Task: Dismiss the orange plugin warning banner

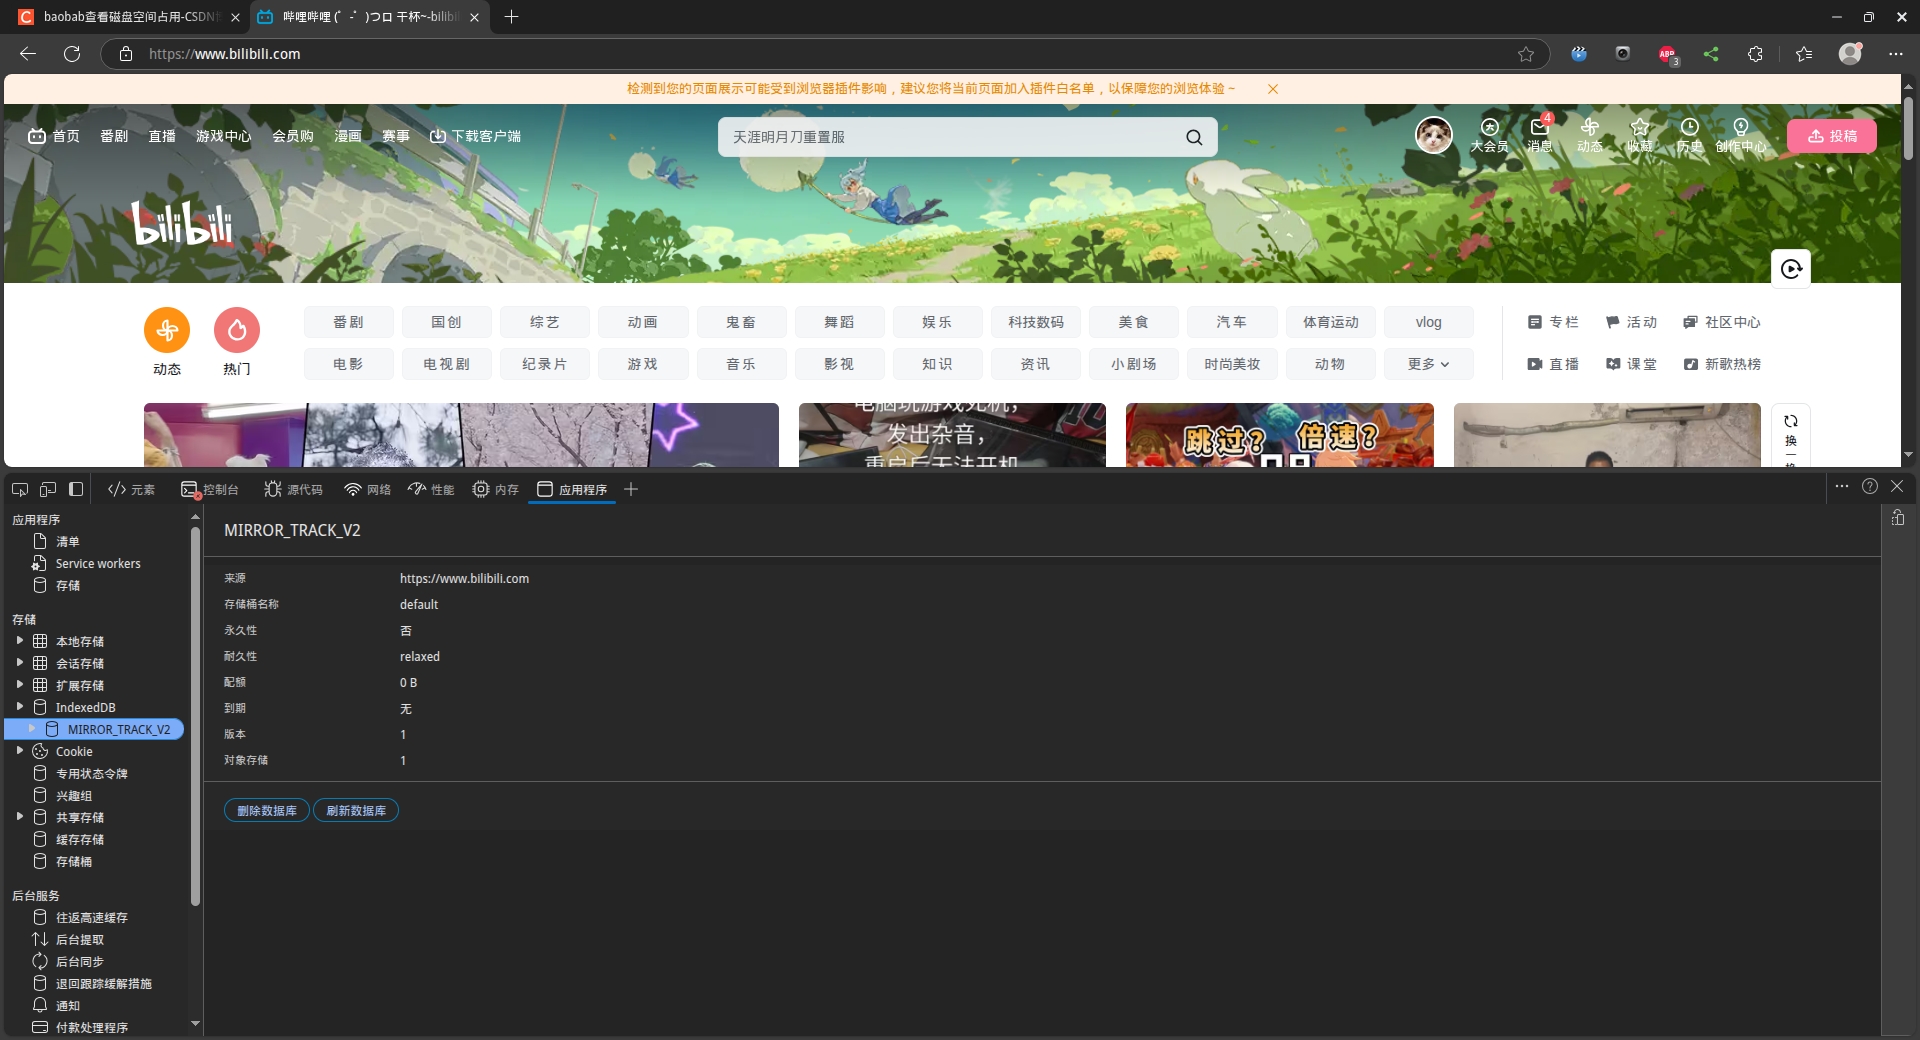Action: 1273,89
